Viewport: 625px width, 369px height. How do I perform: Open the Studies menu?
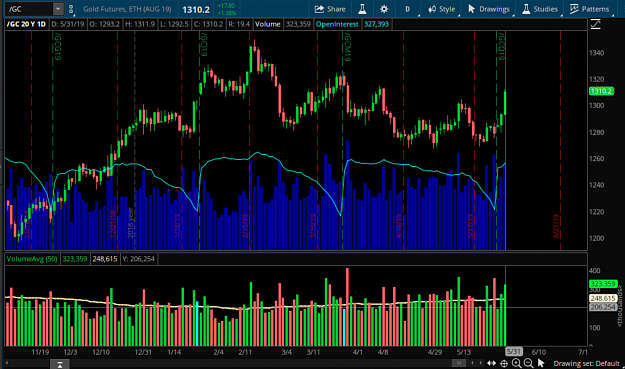point(540,9)
